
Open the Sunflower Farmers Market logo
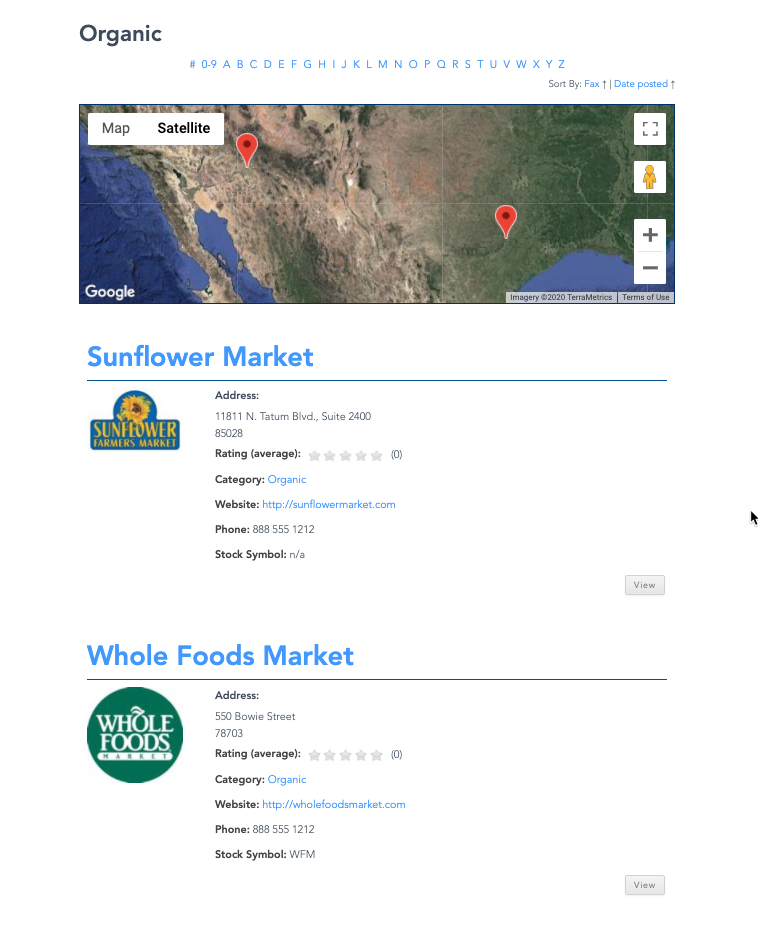tap(135, 421)
